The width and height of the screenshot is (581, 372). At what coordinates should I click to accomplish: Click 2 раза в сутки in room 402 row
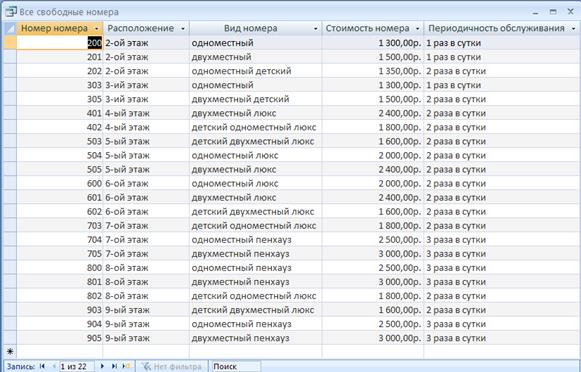502,127
